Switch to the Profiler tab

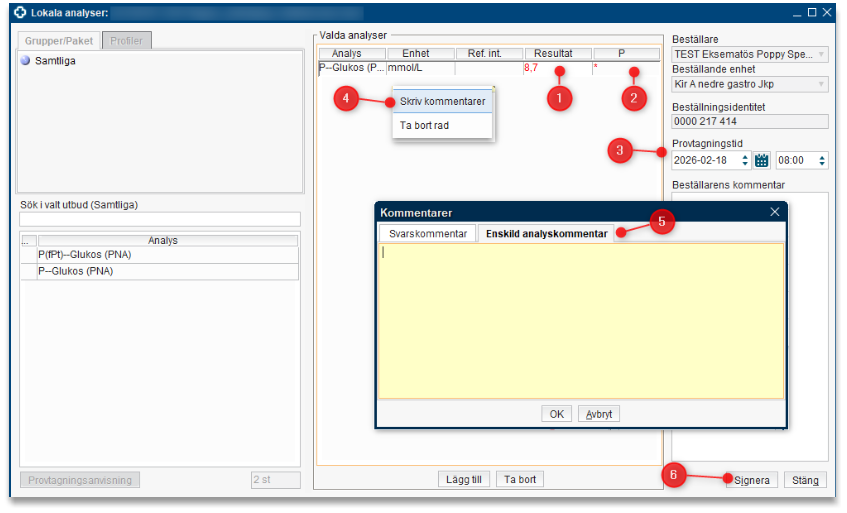coord(127,40)
